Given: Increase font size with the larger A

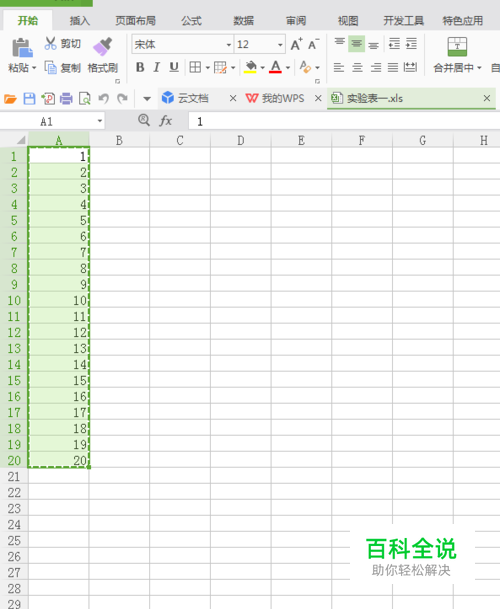Looking at the screenshot, I should (296, 44).
